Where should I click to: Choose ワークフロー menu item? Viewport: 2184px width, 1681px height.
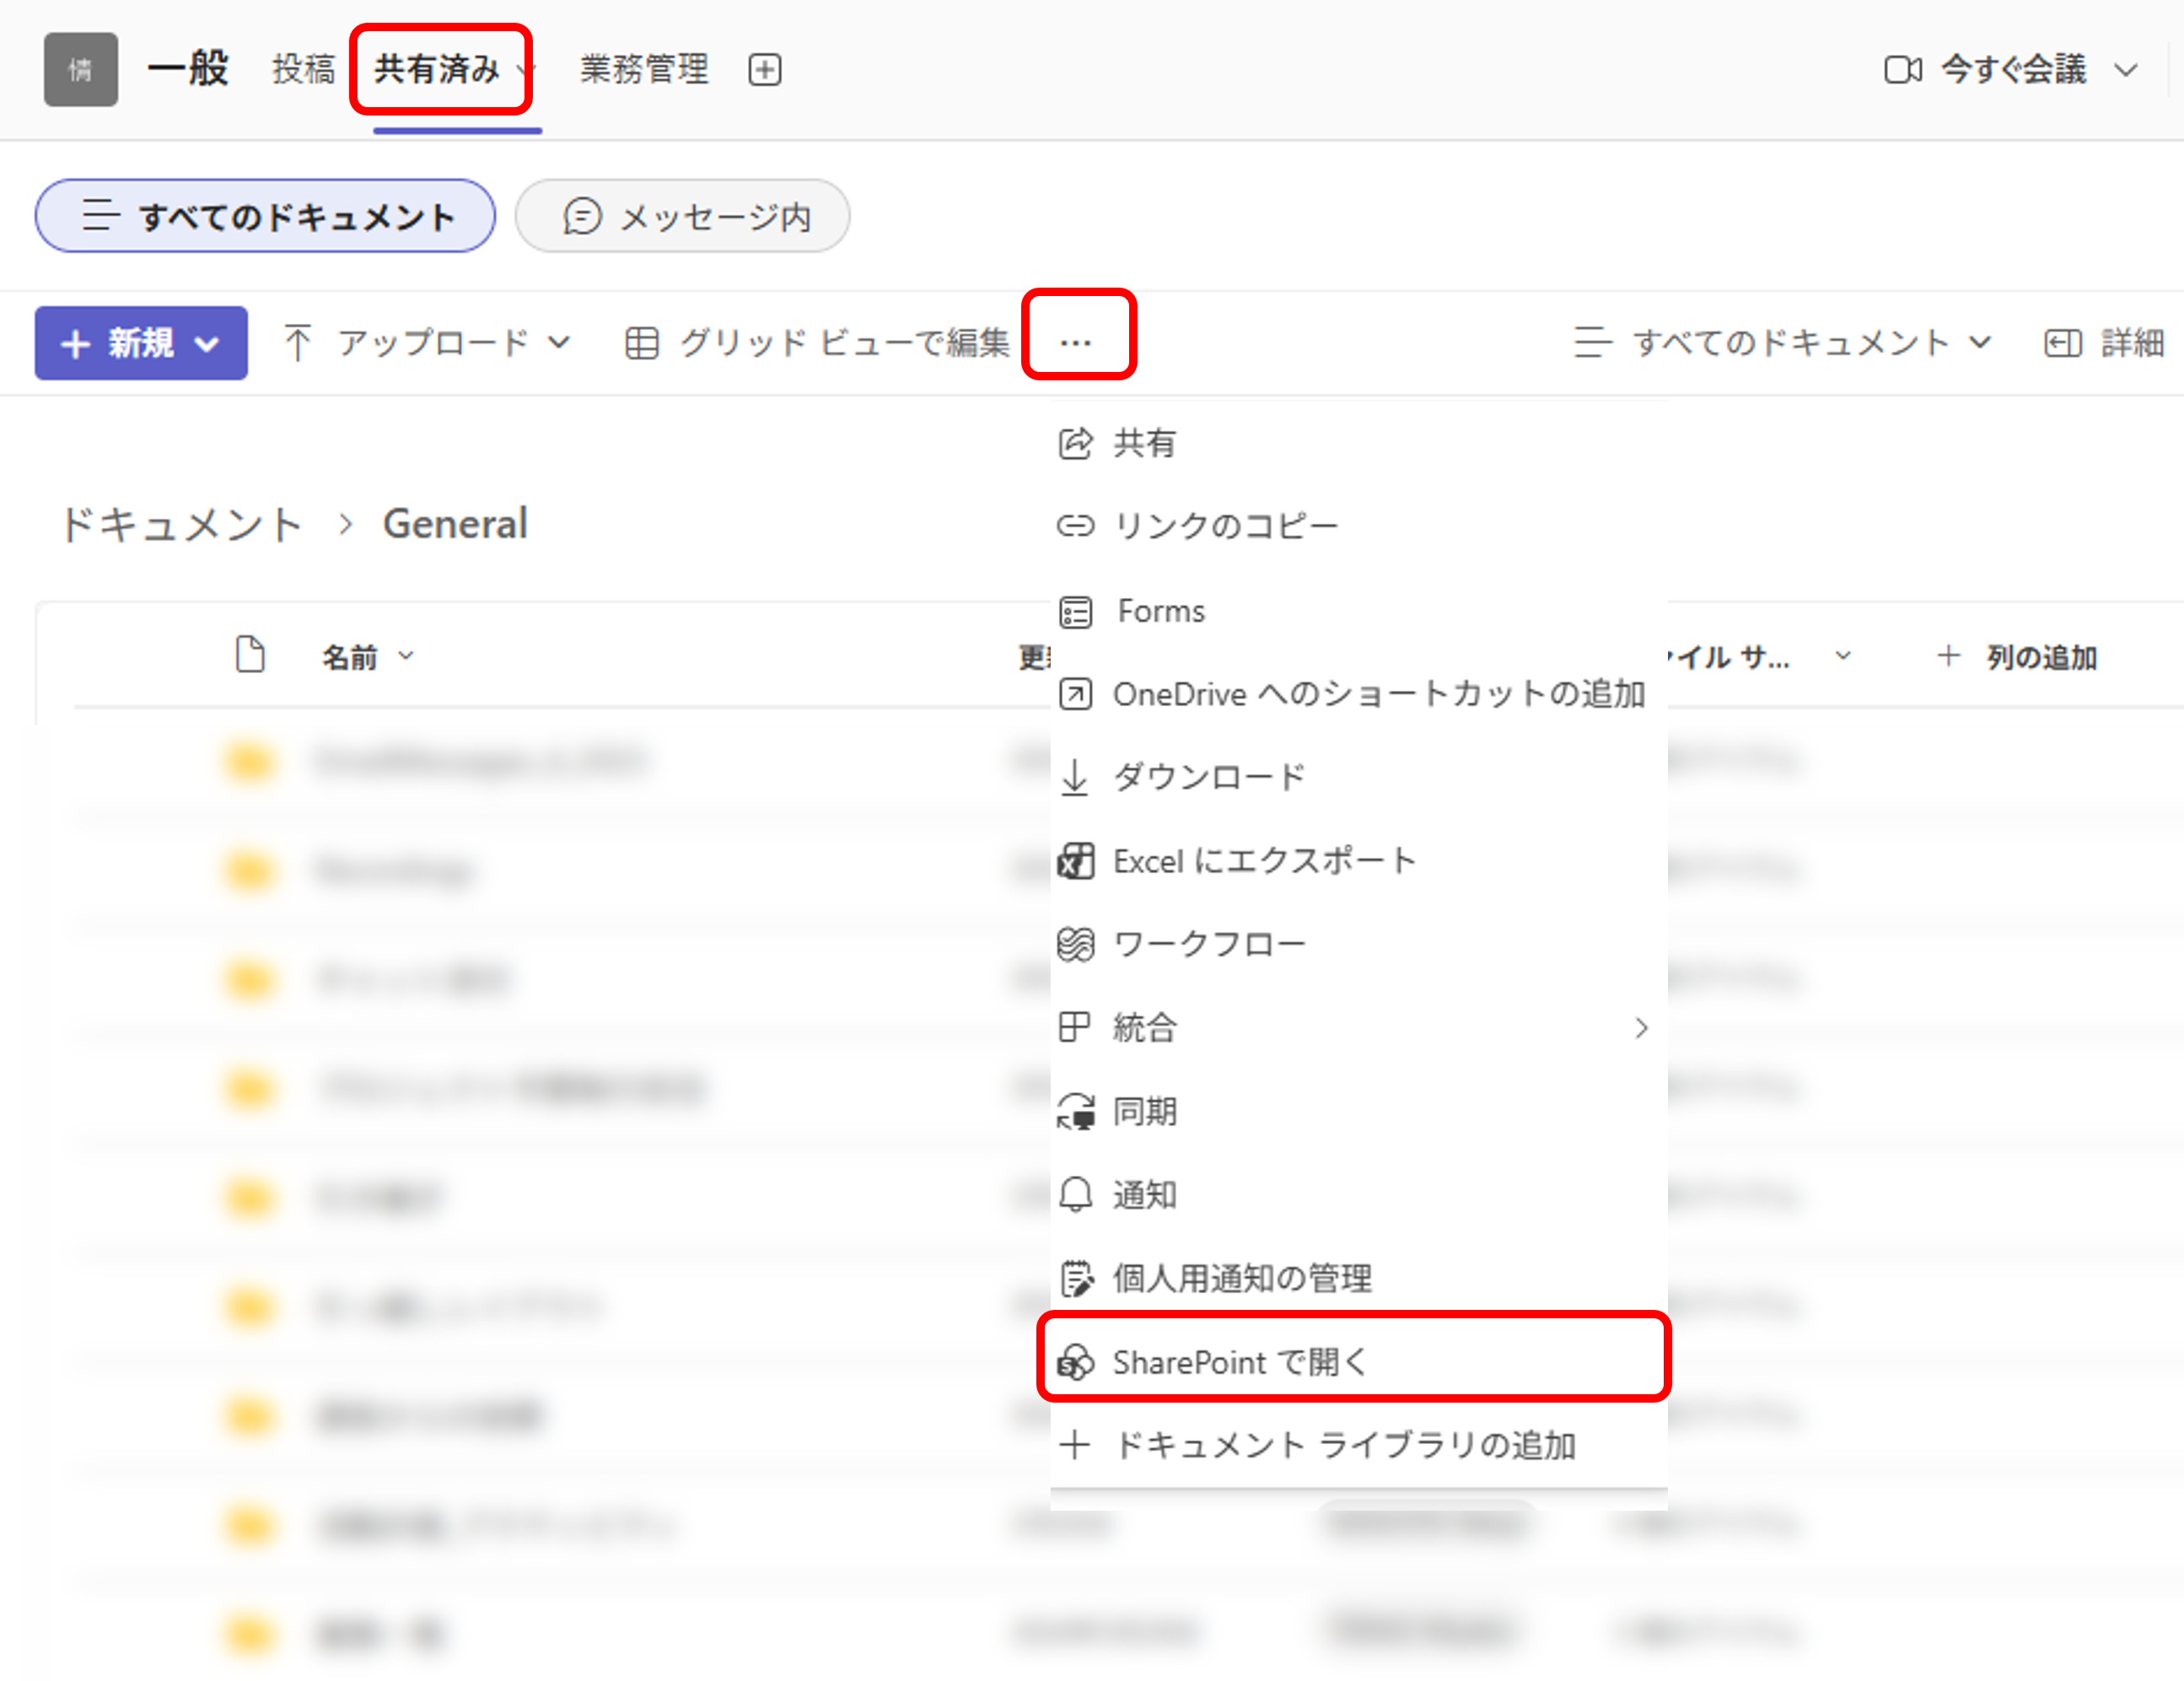[1359, 944]
